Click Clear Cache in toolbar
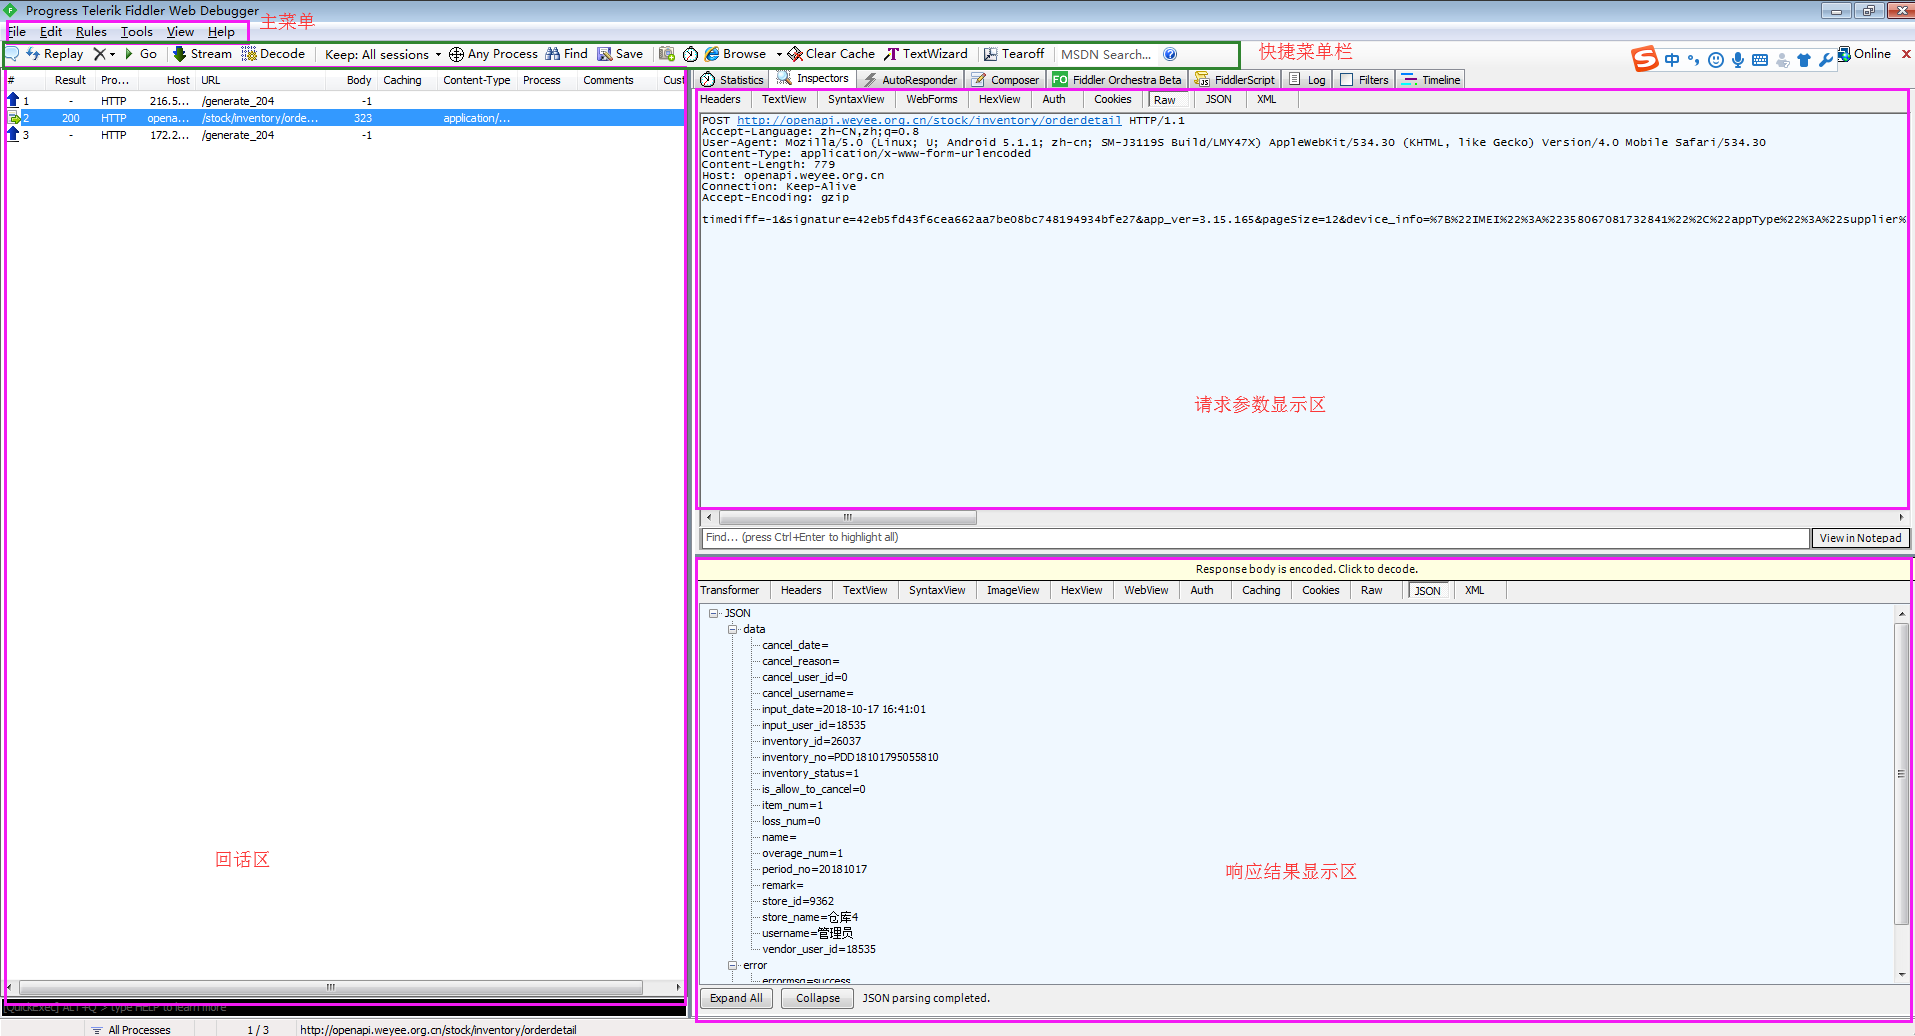The image size is (1915, 1036). click(831, 54)
